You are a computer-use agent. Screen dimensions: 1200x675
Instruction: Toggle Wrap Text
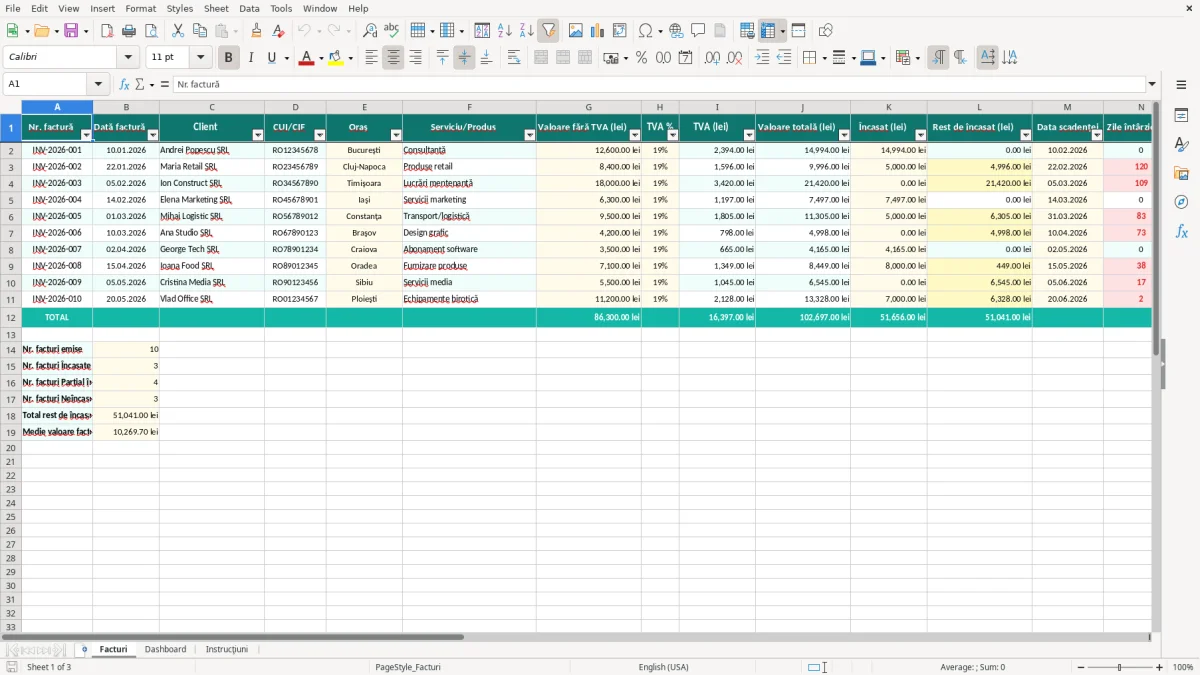514,58
